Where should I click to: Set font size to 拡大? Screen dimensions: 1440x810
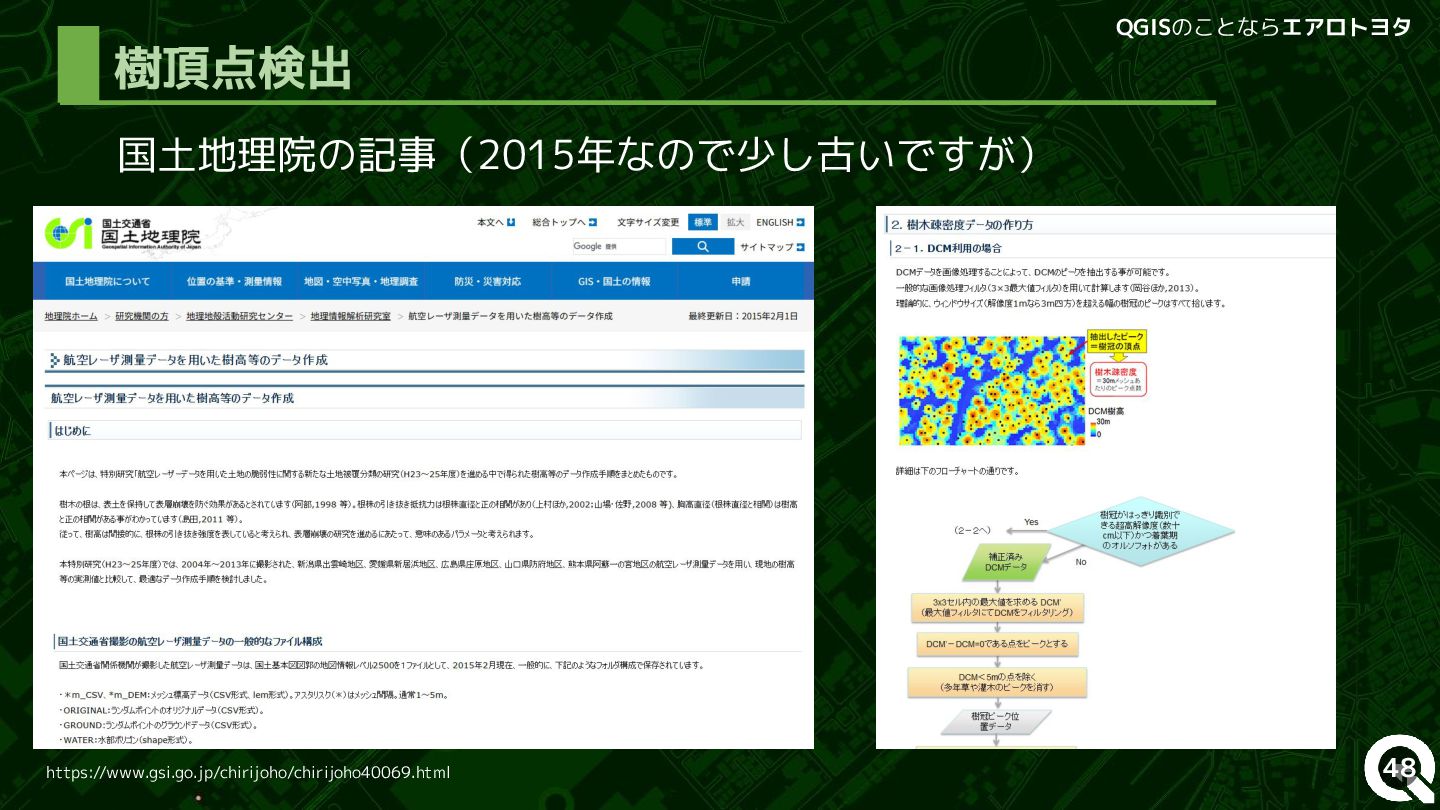pos(735,222)
